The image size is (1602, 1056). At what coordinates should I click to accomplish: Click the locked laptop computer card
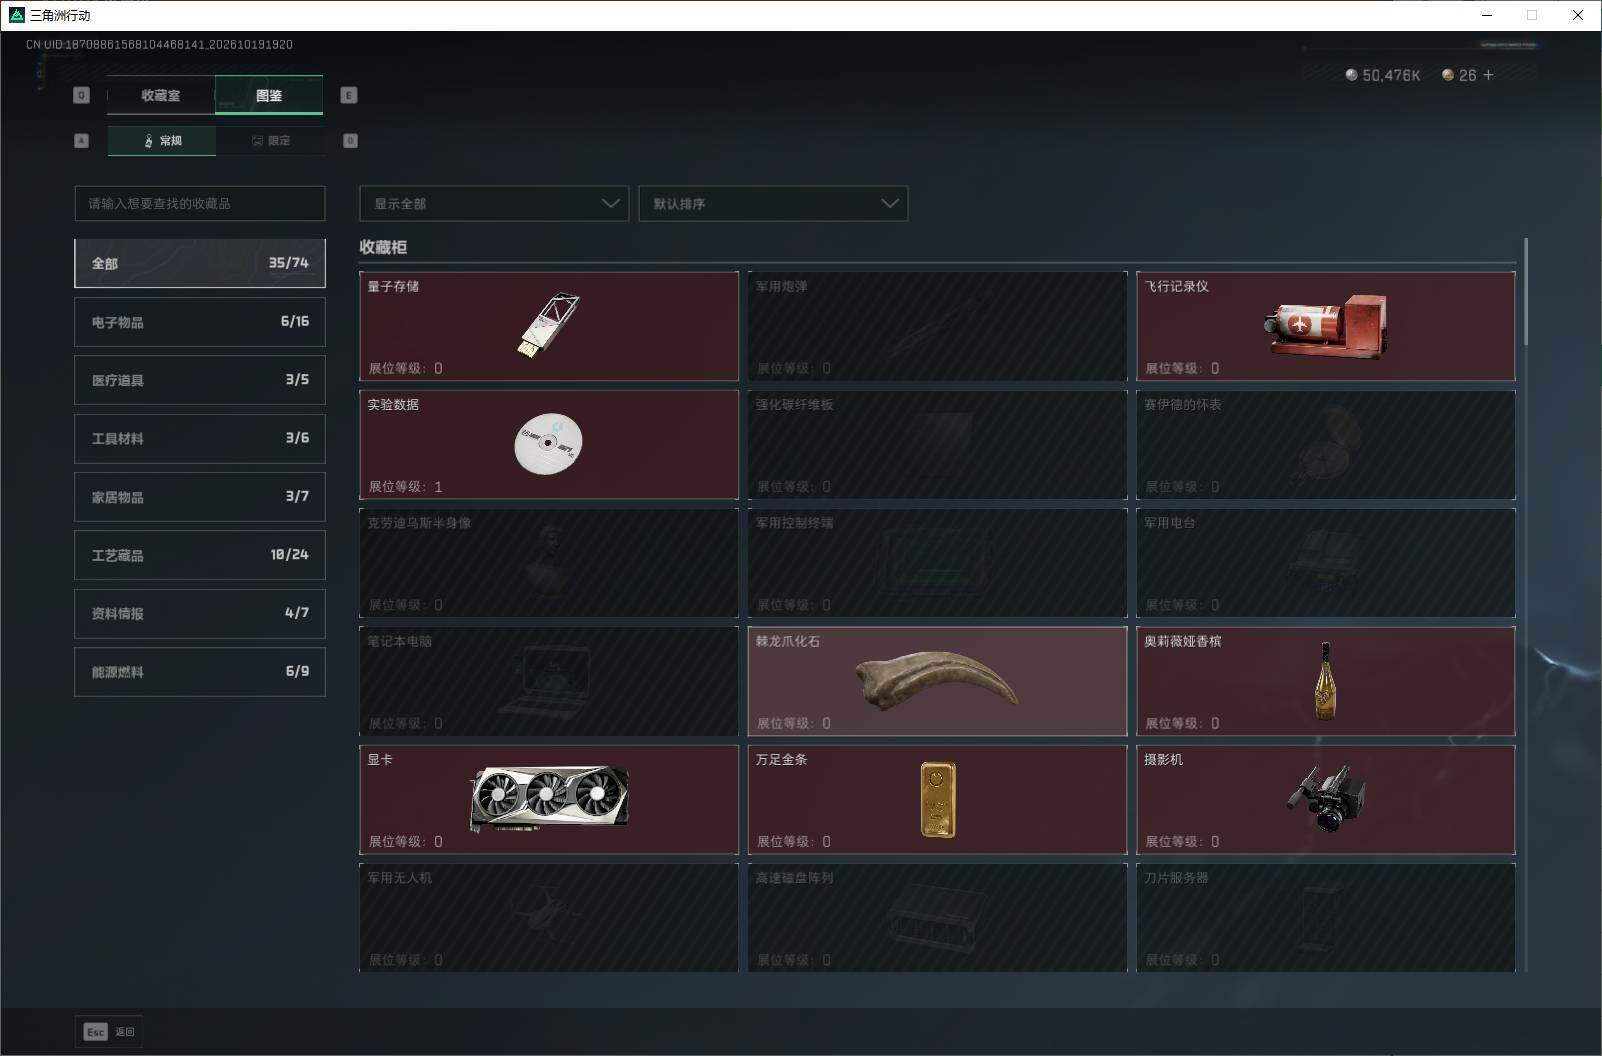coord(549,681)
